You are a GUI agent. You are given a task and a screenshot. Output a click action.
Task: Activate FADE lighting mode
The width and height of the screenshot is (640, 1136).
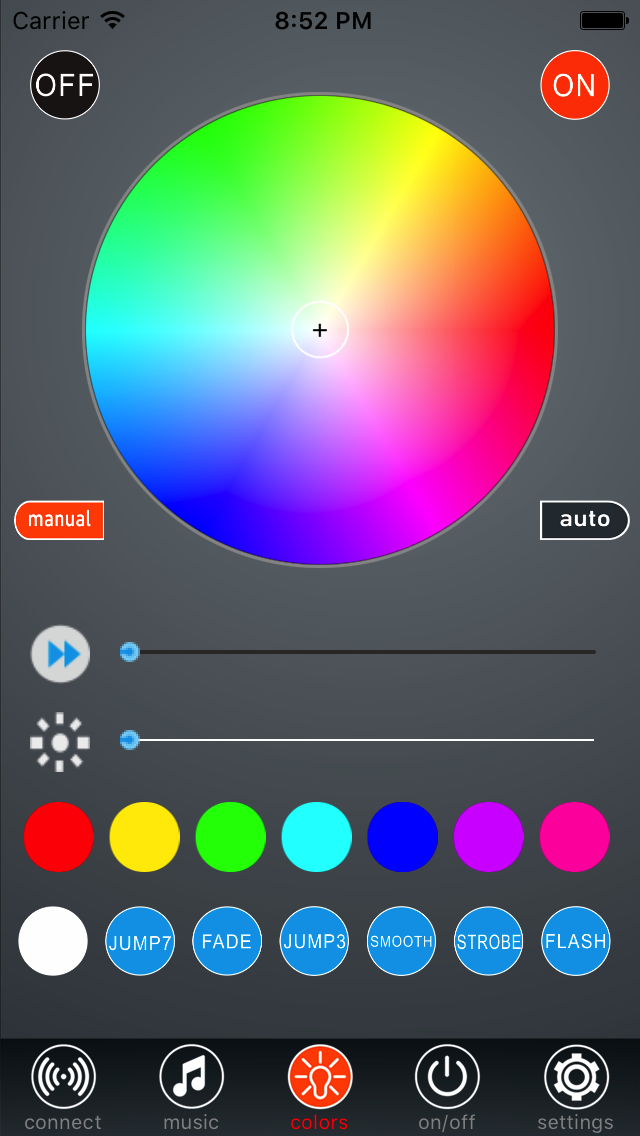click(x=227, y=941)
